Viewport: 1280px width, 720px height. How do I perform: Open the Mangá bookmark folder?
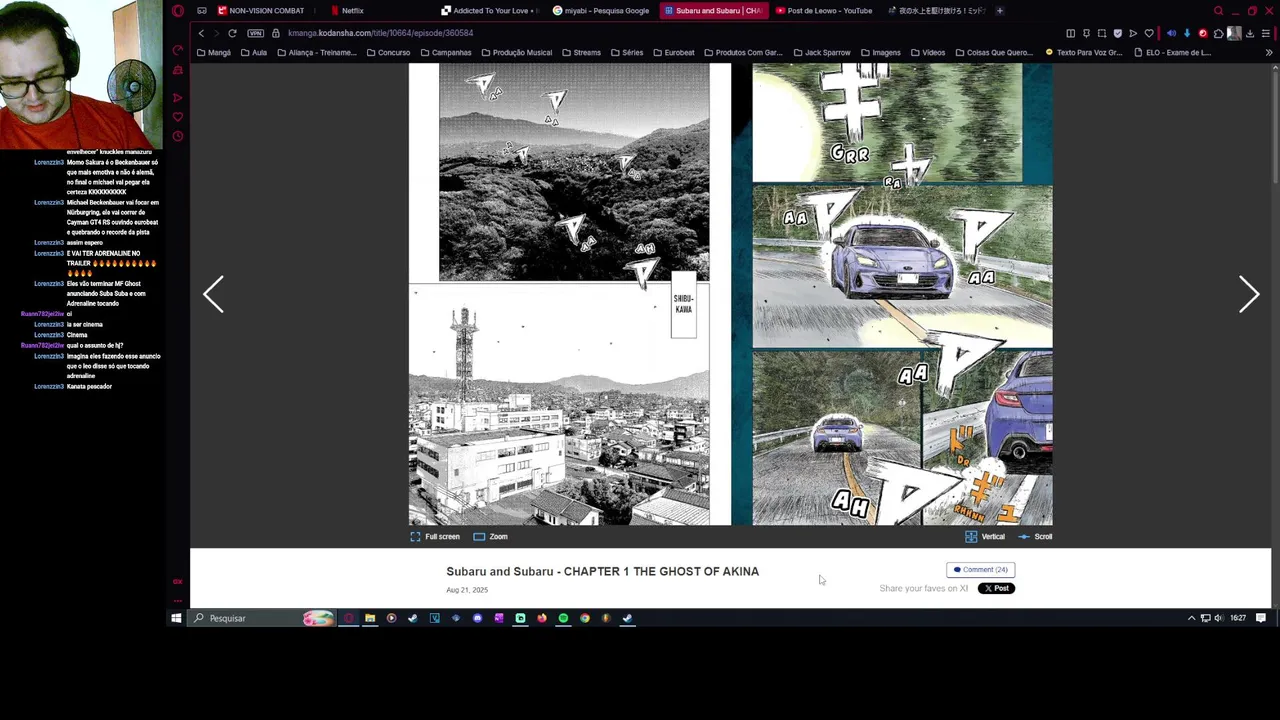213,52
